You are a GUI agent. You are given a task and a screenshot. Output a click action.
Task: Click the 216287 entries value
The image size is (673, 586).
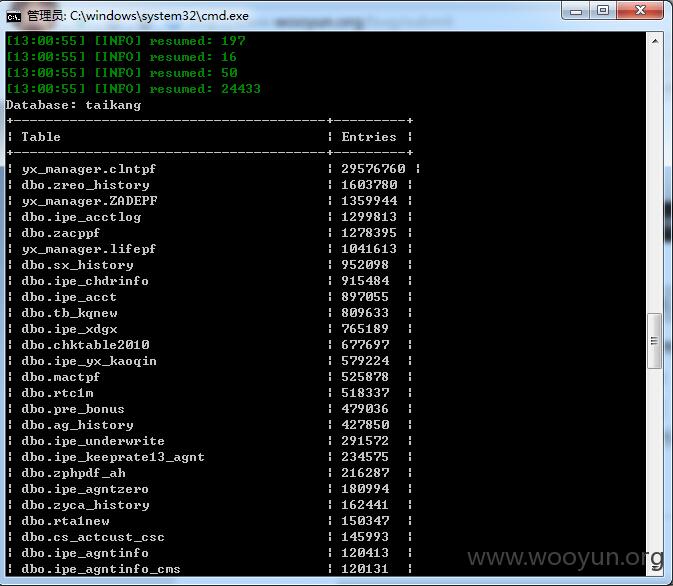pyautogui.click(x=365, y=473)
